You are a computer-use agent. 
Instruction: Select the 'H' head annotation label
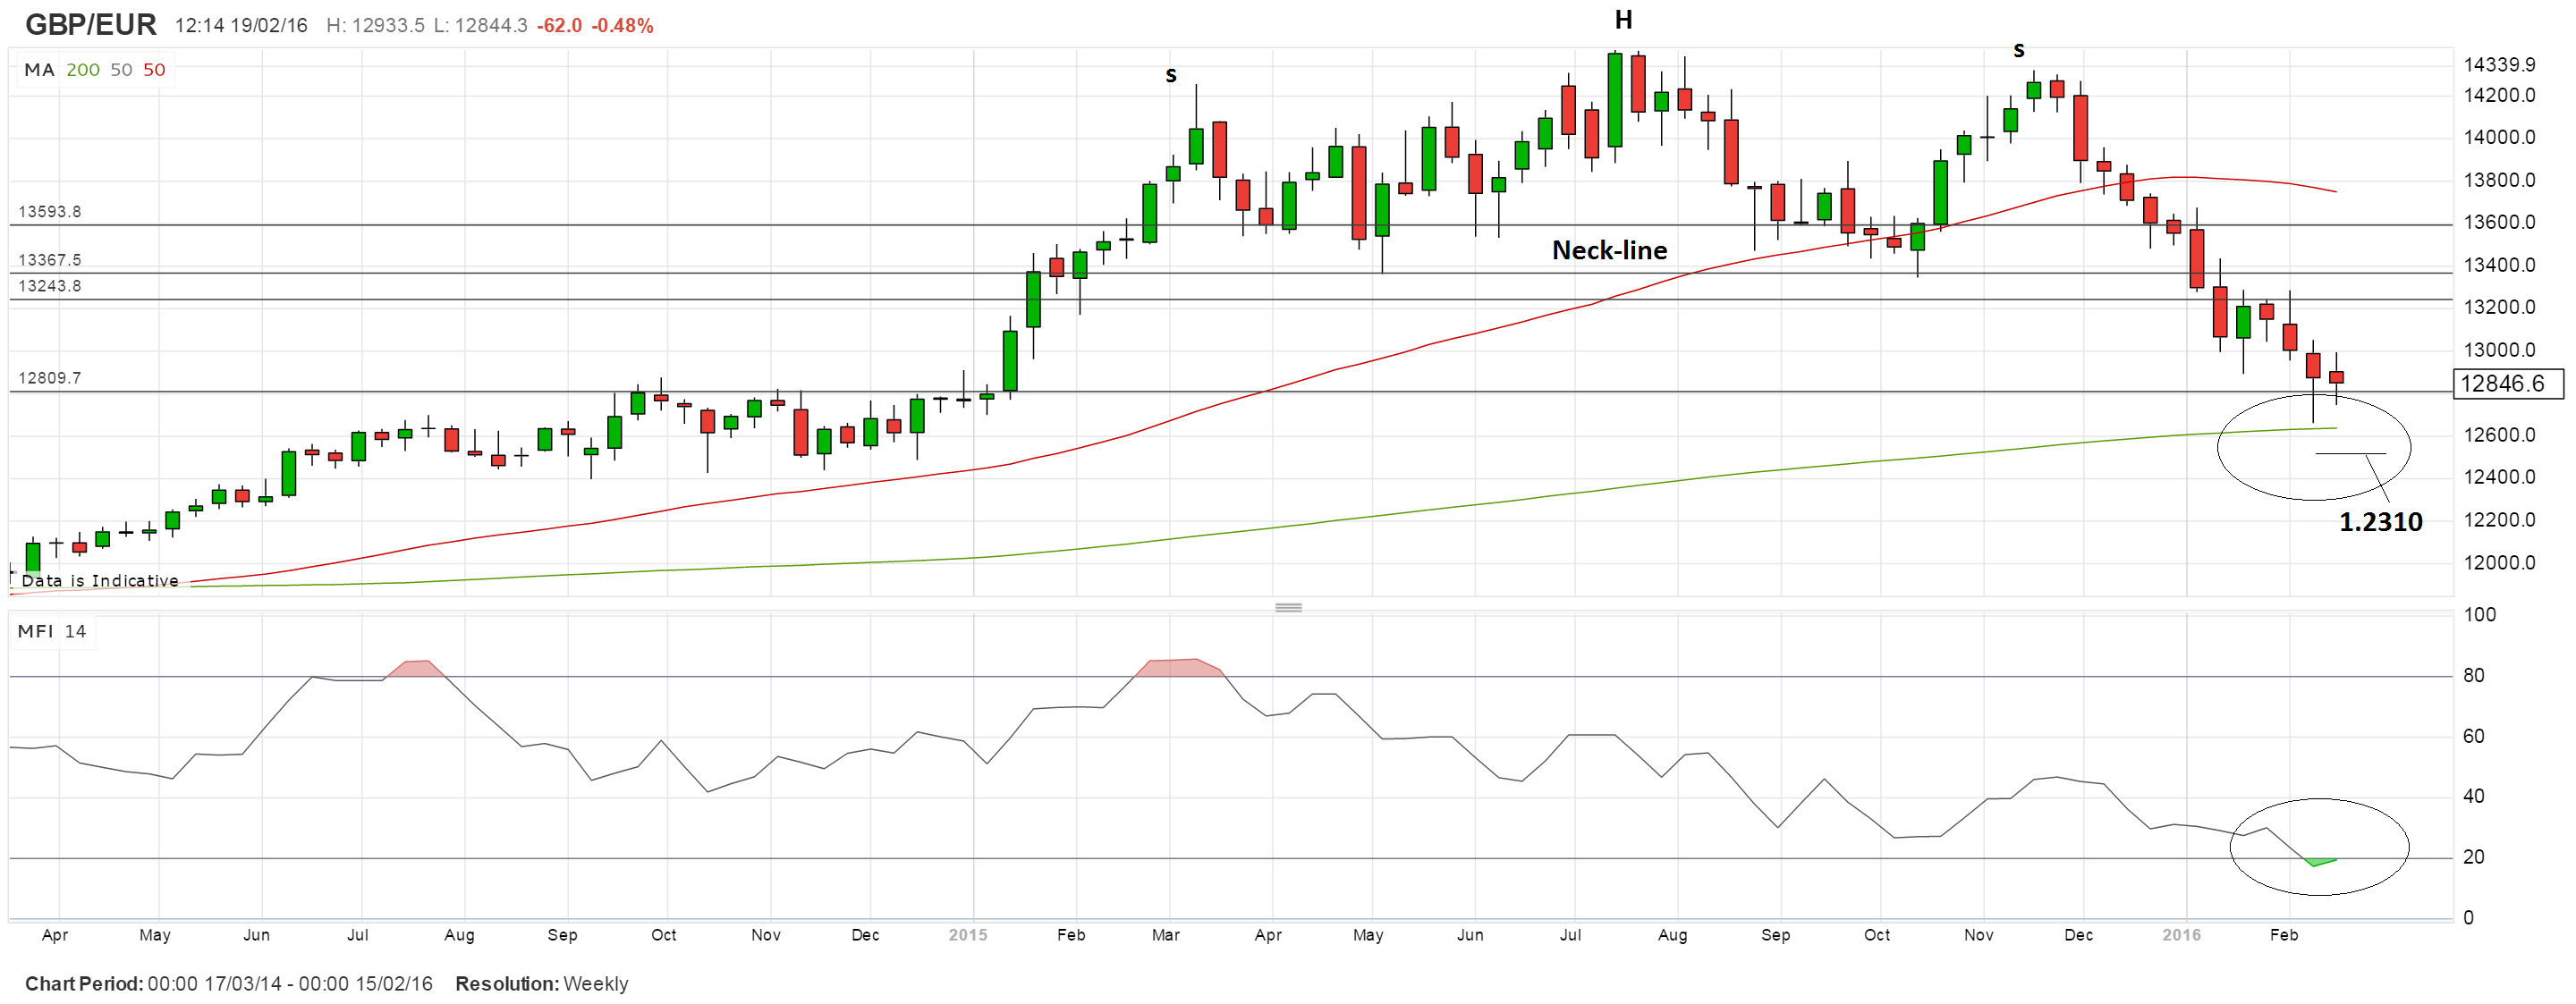[1623, 20]
